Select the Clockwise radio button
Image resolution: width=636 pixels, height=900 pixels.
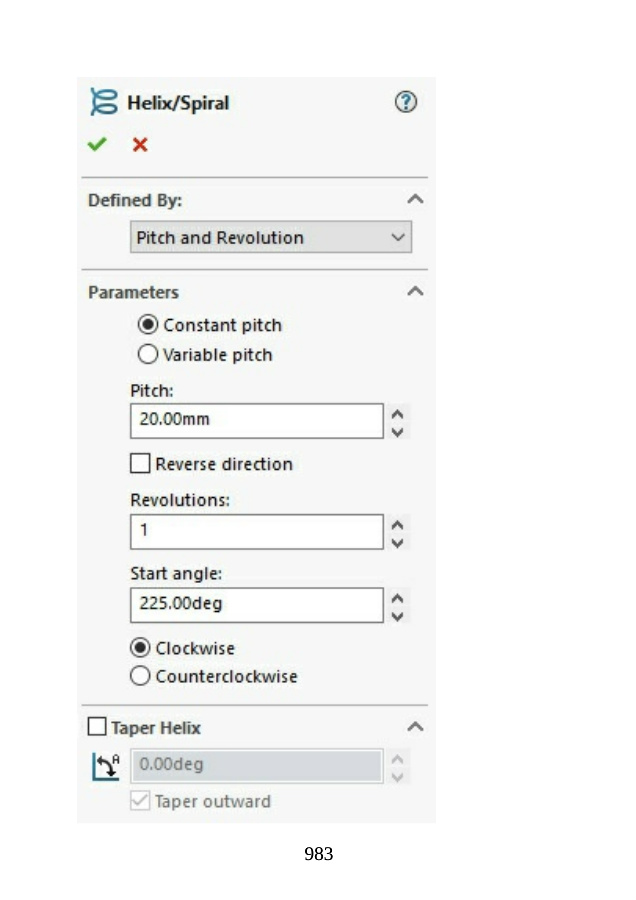coord(141,648)
